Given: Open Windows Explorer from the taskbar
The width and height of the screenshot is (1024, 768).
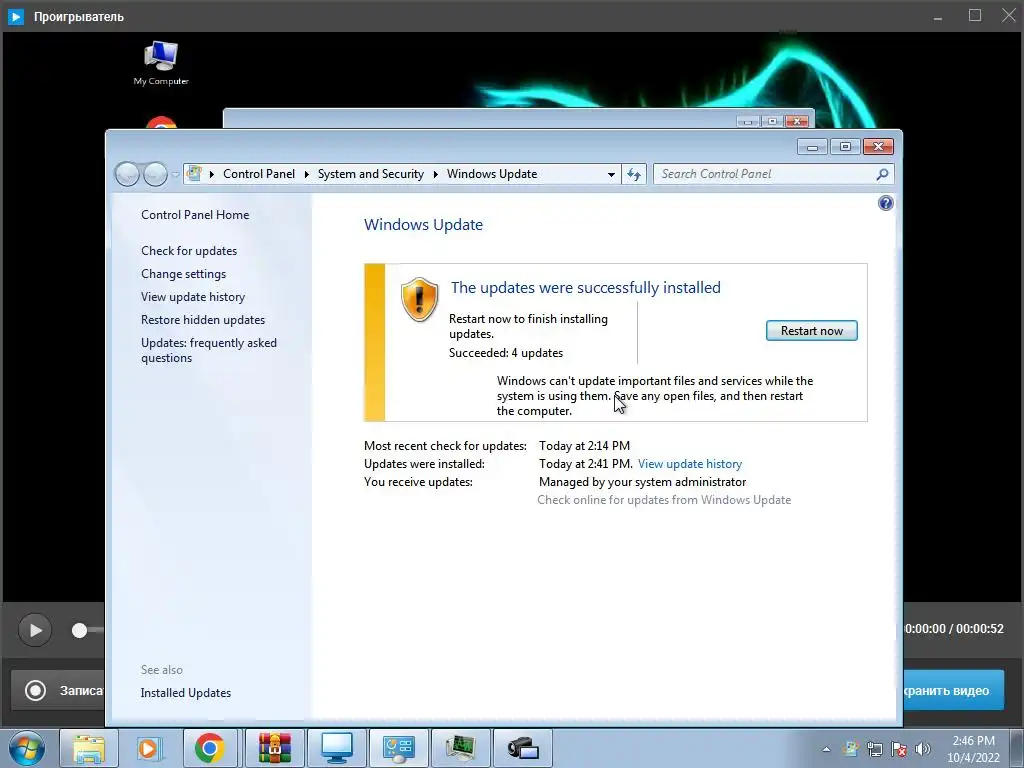Looking at the screenshot, I should 89,748.
